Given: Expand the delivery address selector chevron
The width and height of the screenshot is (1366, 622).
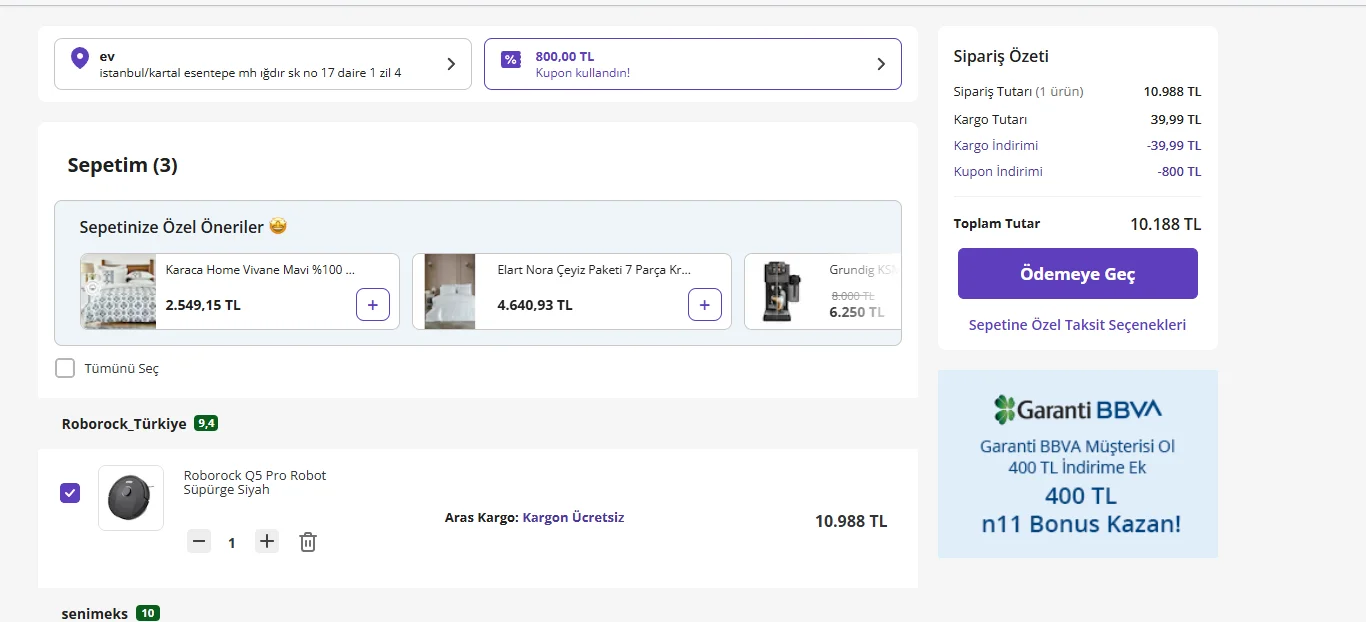Looking at the screenshot, I should (x=451, y=64).
